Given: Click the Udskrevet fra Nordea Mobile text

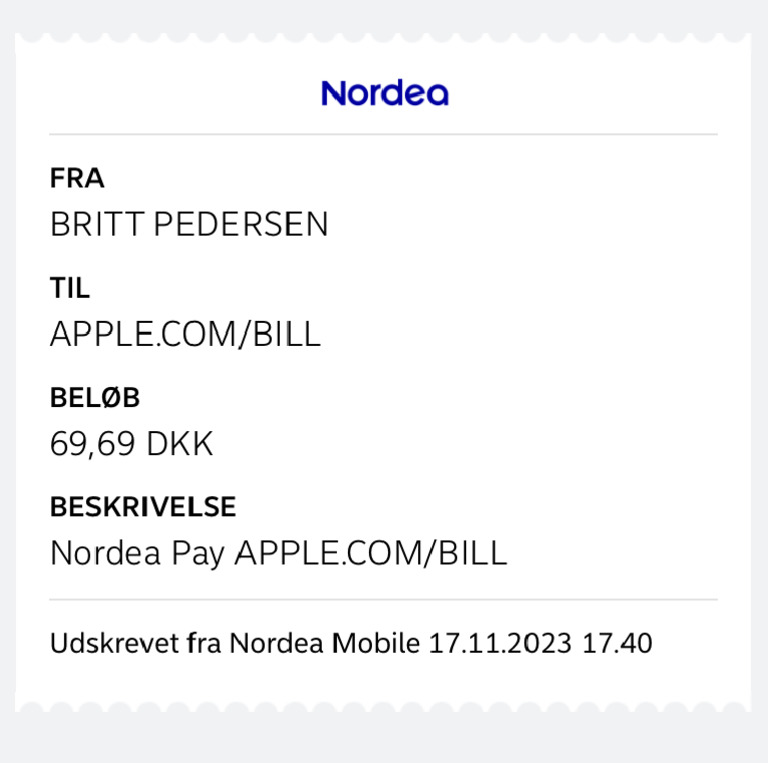Looking at the screenshot, I should 235,643.
